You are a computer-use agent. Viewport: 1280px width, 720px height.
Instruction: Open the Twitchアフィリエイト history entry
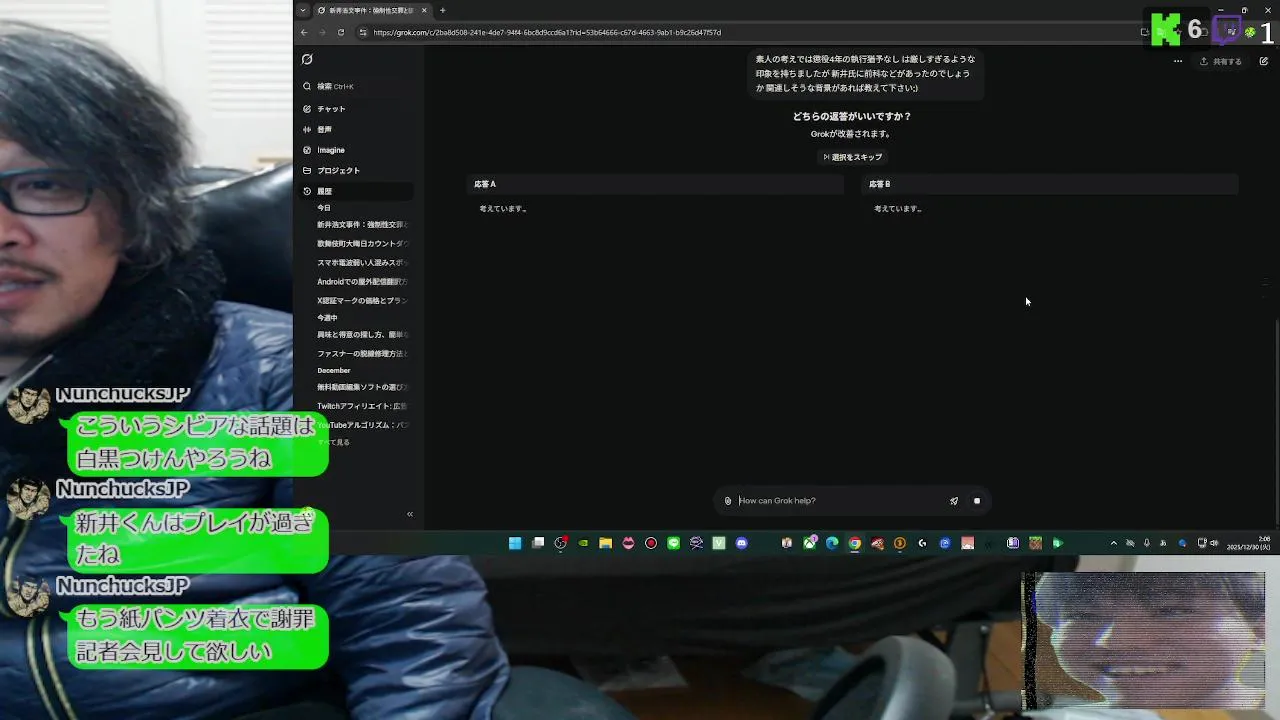(x=362, y=406)
